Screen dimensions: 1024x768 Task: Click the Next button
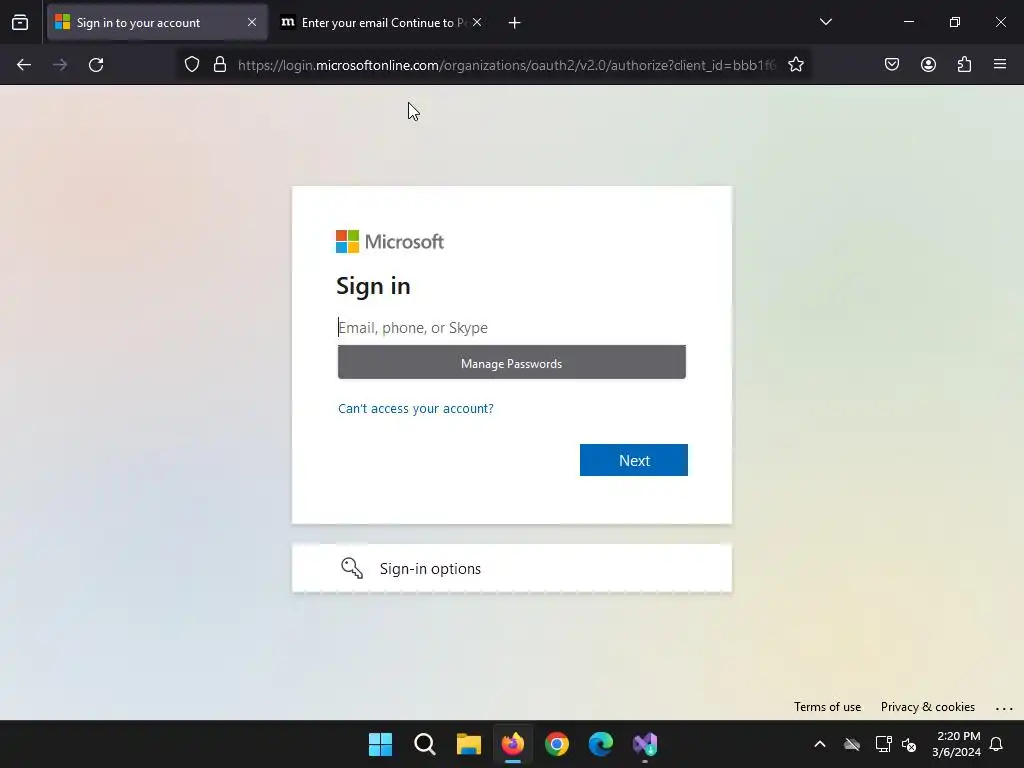pos(633,460)
